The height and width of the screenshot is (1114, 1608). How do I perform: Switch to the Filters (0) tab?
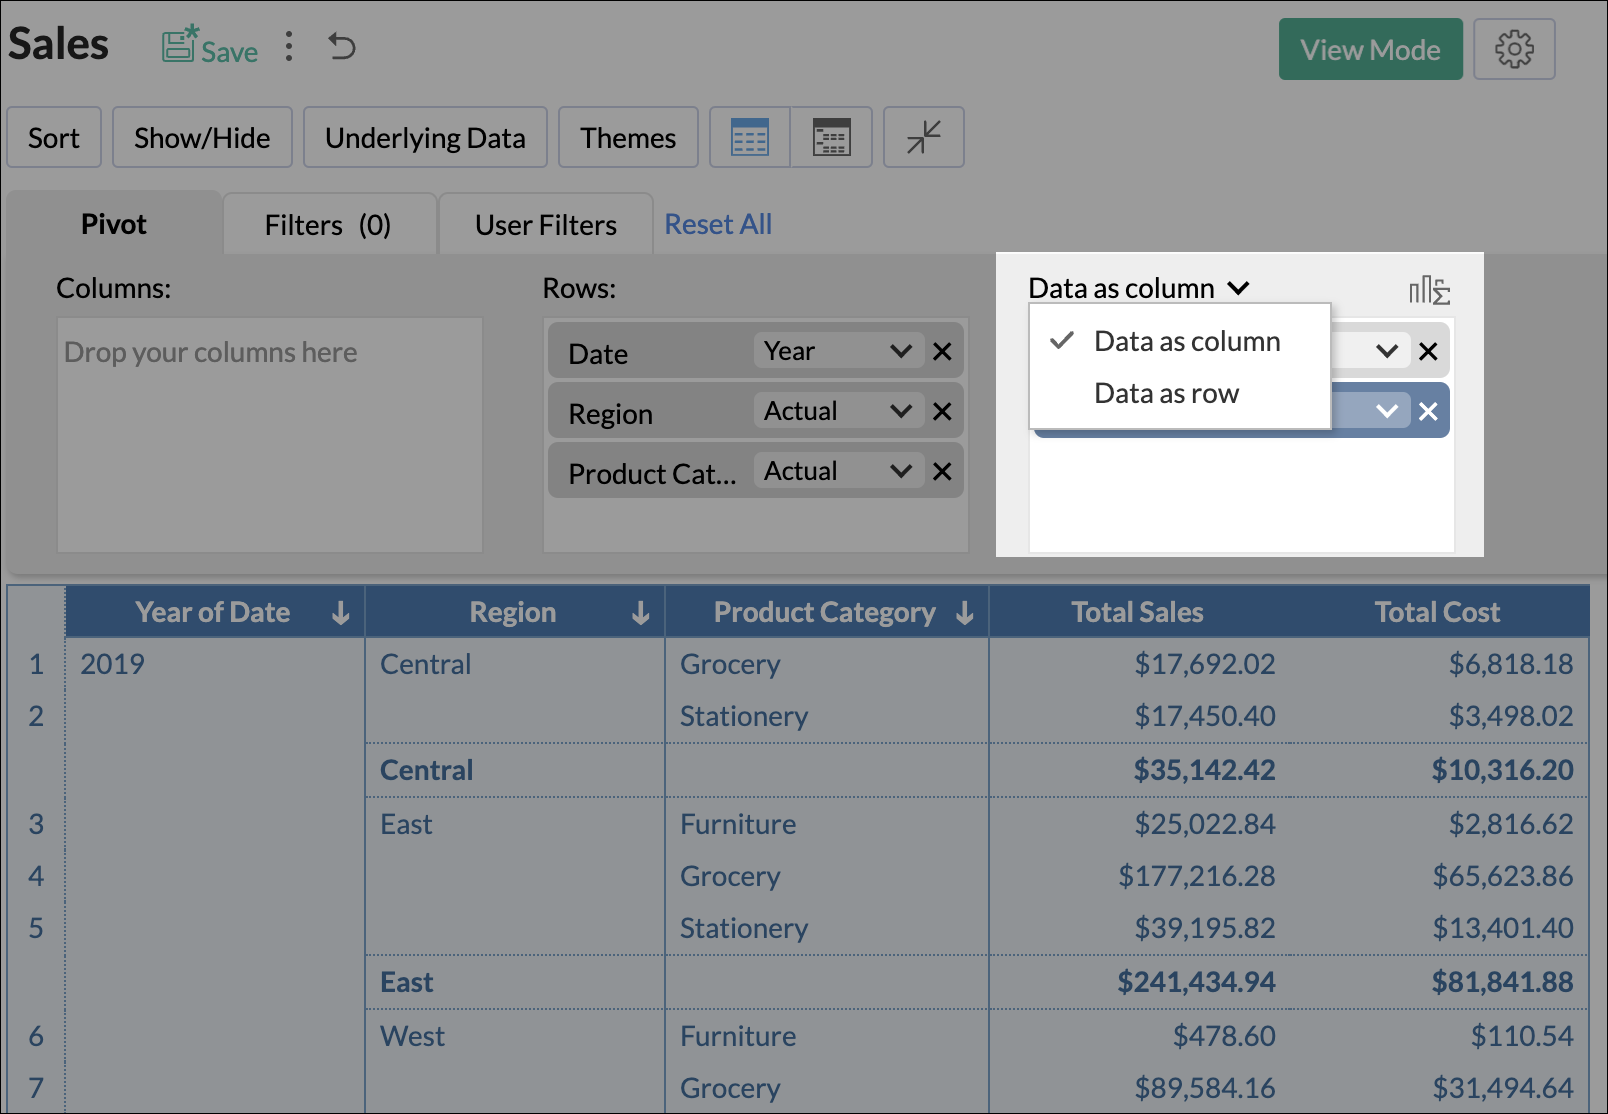point(328,225)
